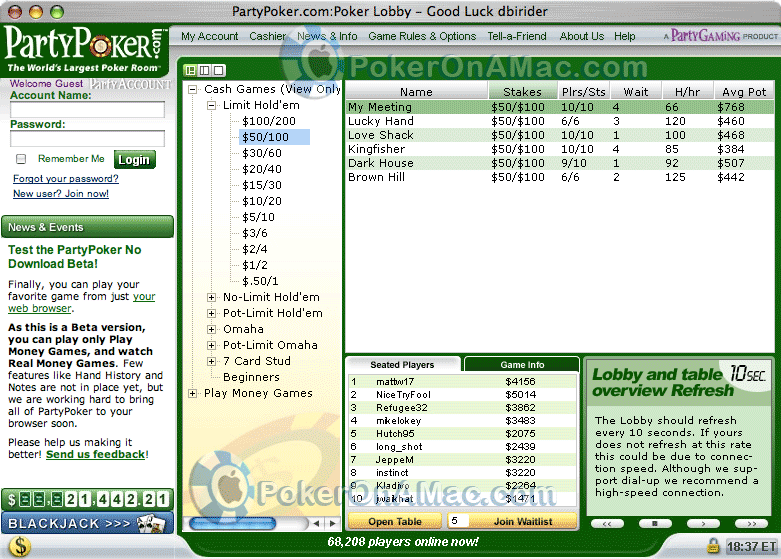781x559 pixels.
Task: Select the Lucky Hand table row
Action: point(560,121)
